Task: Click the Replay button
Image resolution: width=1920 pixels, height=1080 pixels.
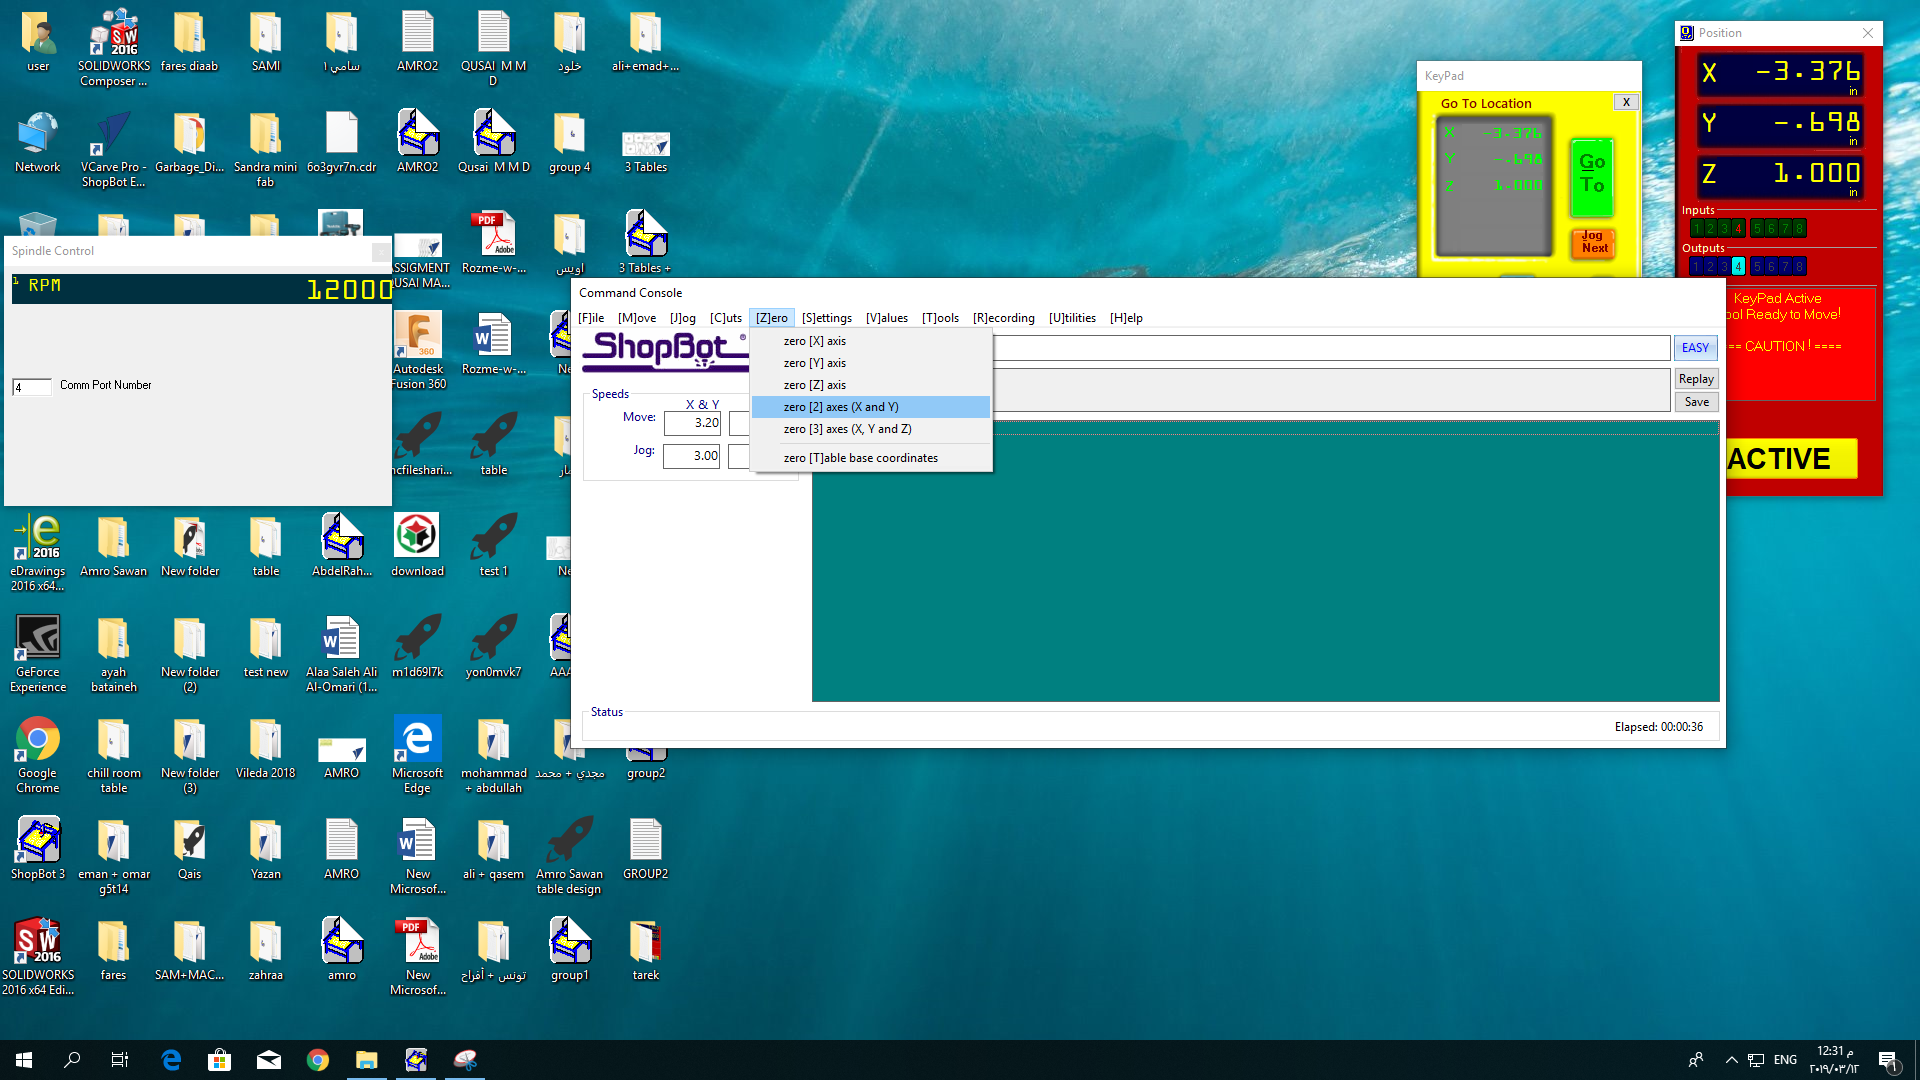Action: click(1696, 379)
